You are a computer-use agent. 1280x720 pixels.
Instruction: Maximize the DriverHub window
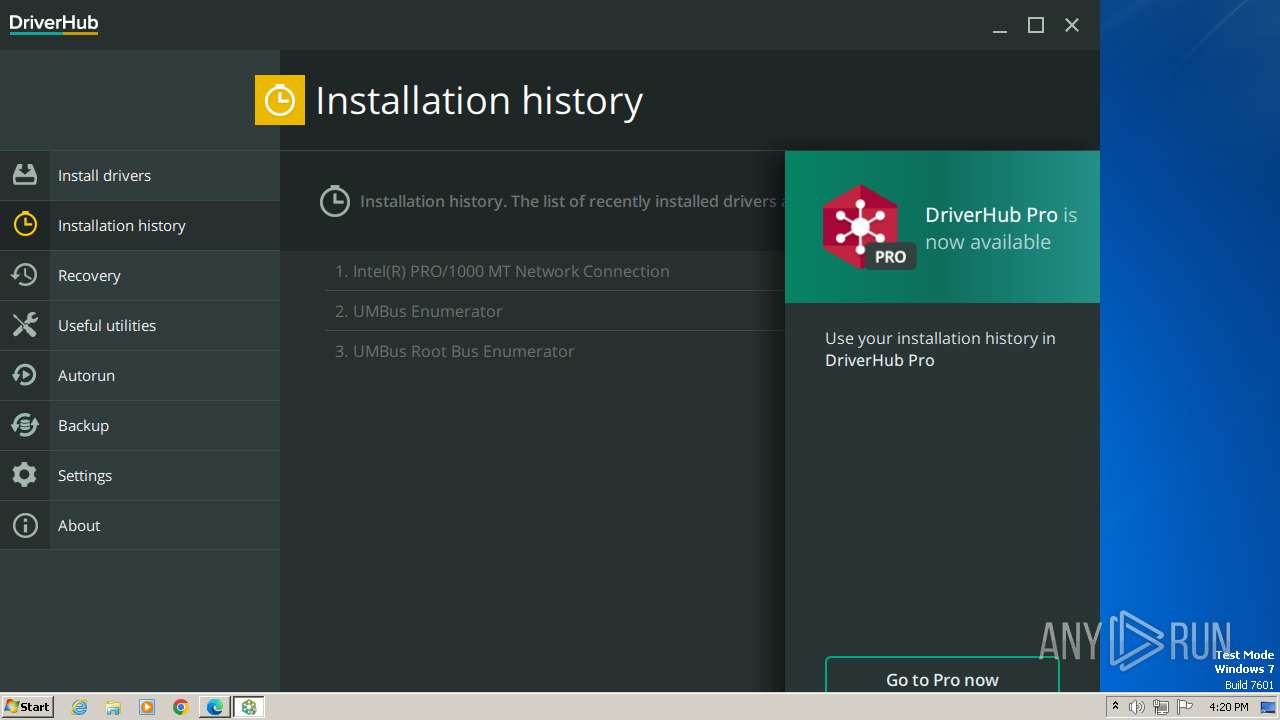1036,25
